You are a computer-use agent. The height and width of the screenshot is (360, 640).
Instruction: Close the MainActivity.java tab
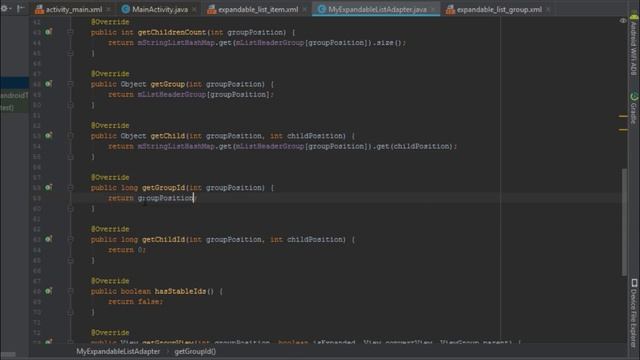(194, 9)
